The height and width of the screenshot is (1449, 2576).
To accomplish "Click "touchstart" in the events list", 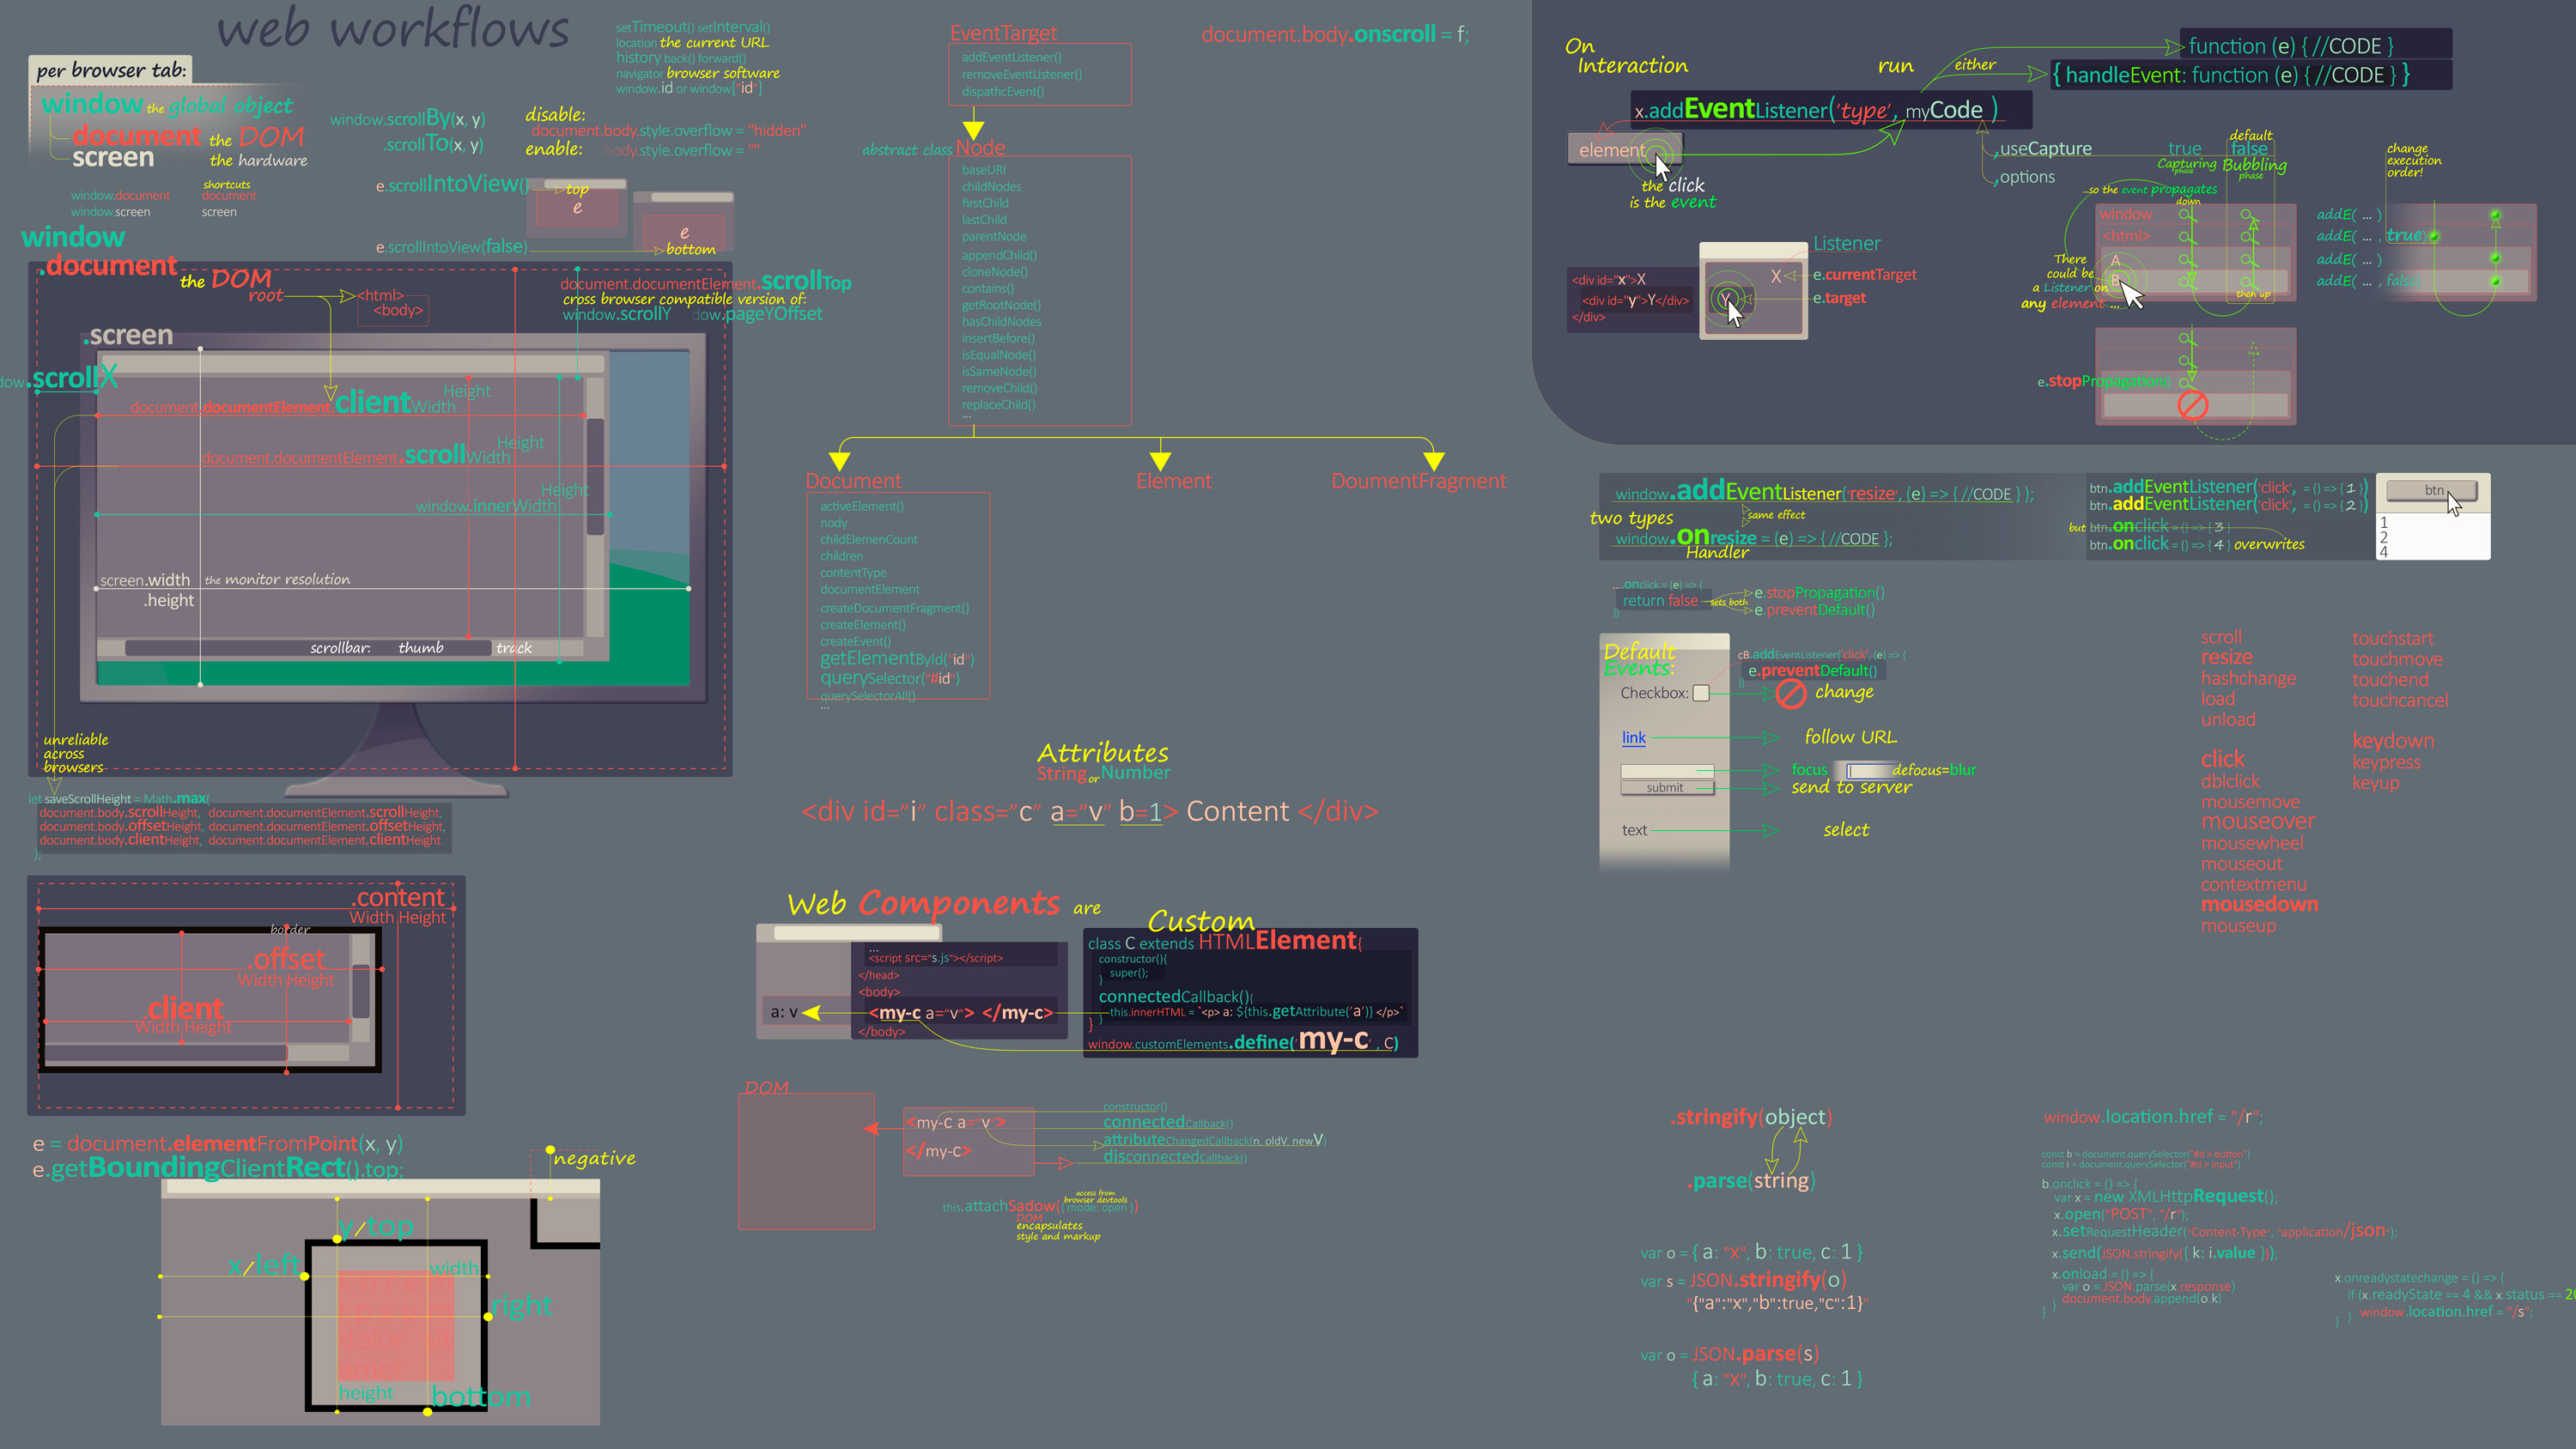I will [x=2392, y=638].
